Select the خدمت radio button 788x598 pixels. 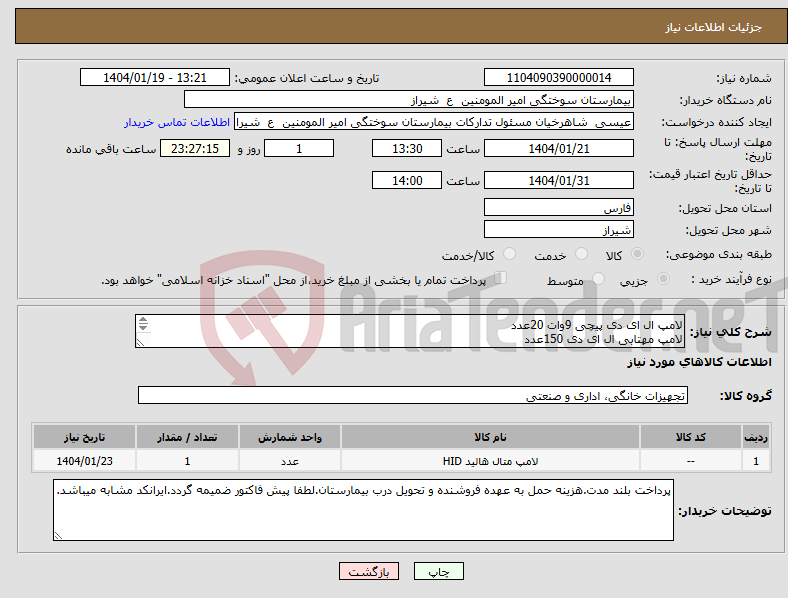581,254
